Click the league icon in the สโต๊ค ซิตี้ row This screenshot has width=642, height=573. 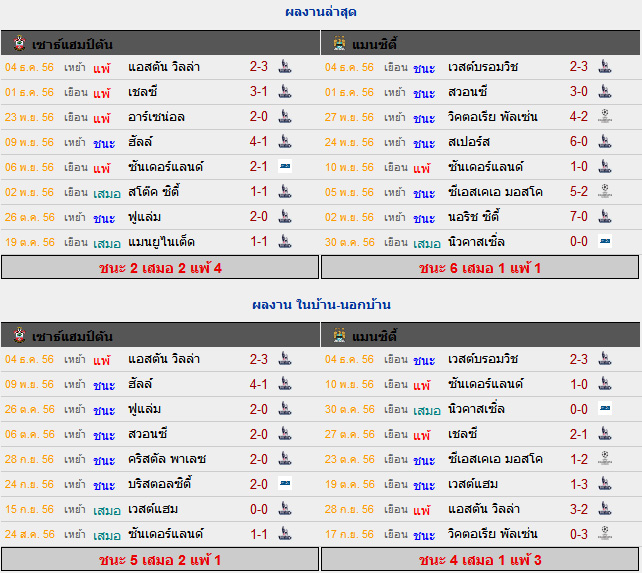(x=285, y=191)
